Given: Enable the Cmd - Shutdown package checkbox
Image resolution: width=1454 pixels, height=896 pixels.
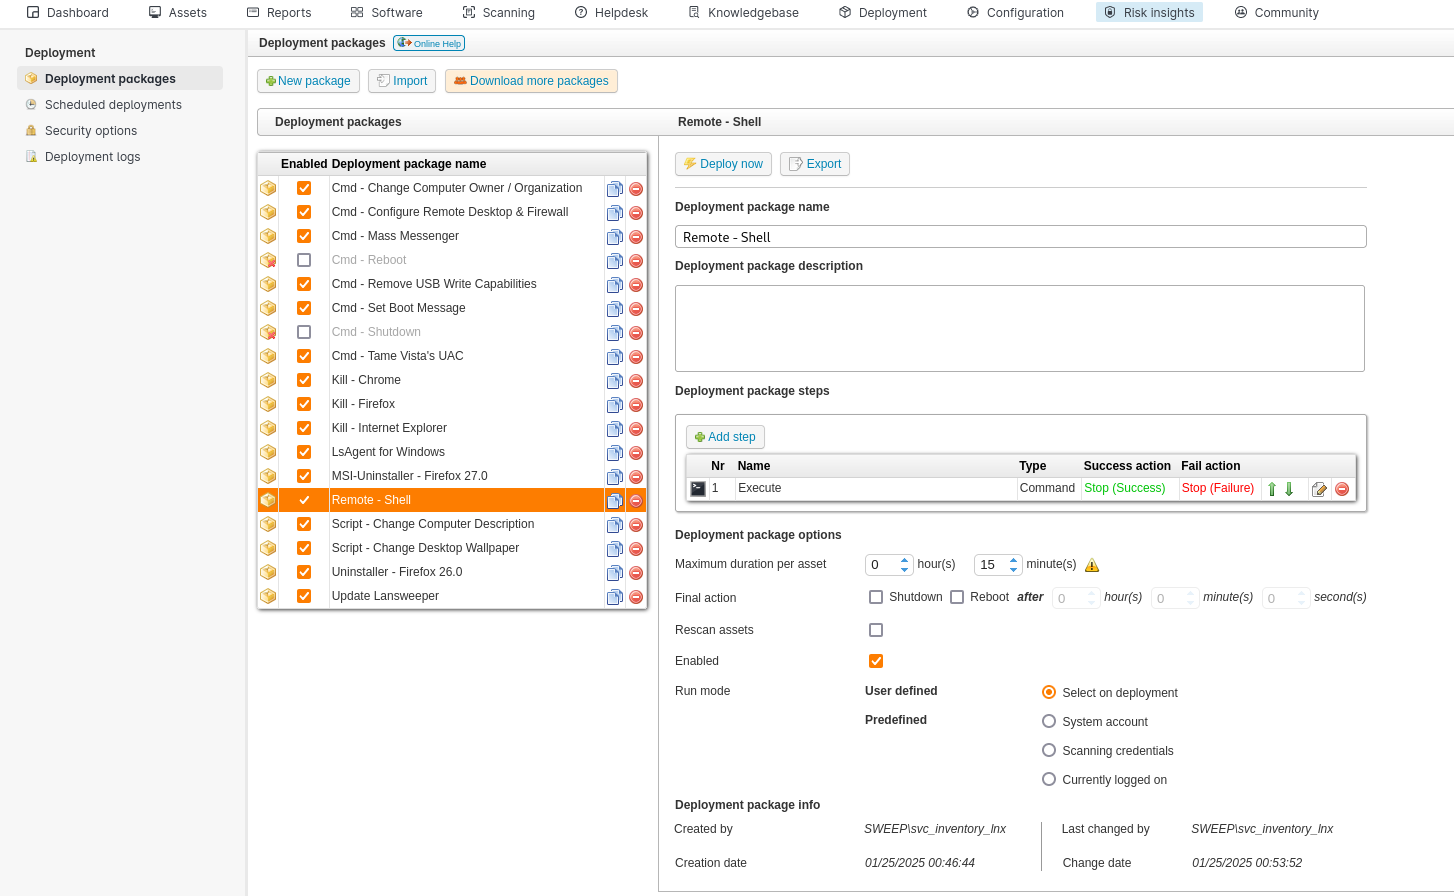Looking at the screenshot, I should tap(304, 332).
